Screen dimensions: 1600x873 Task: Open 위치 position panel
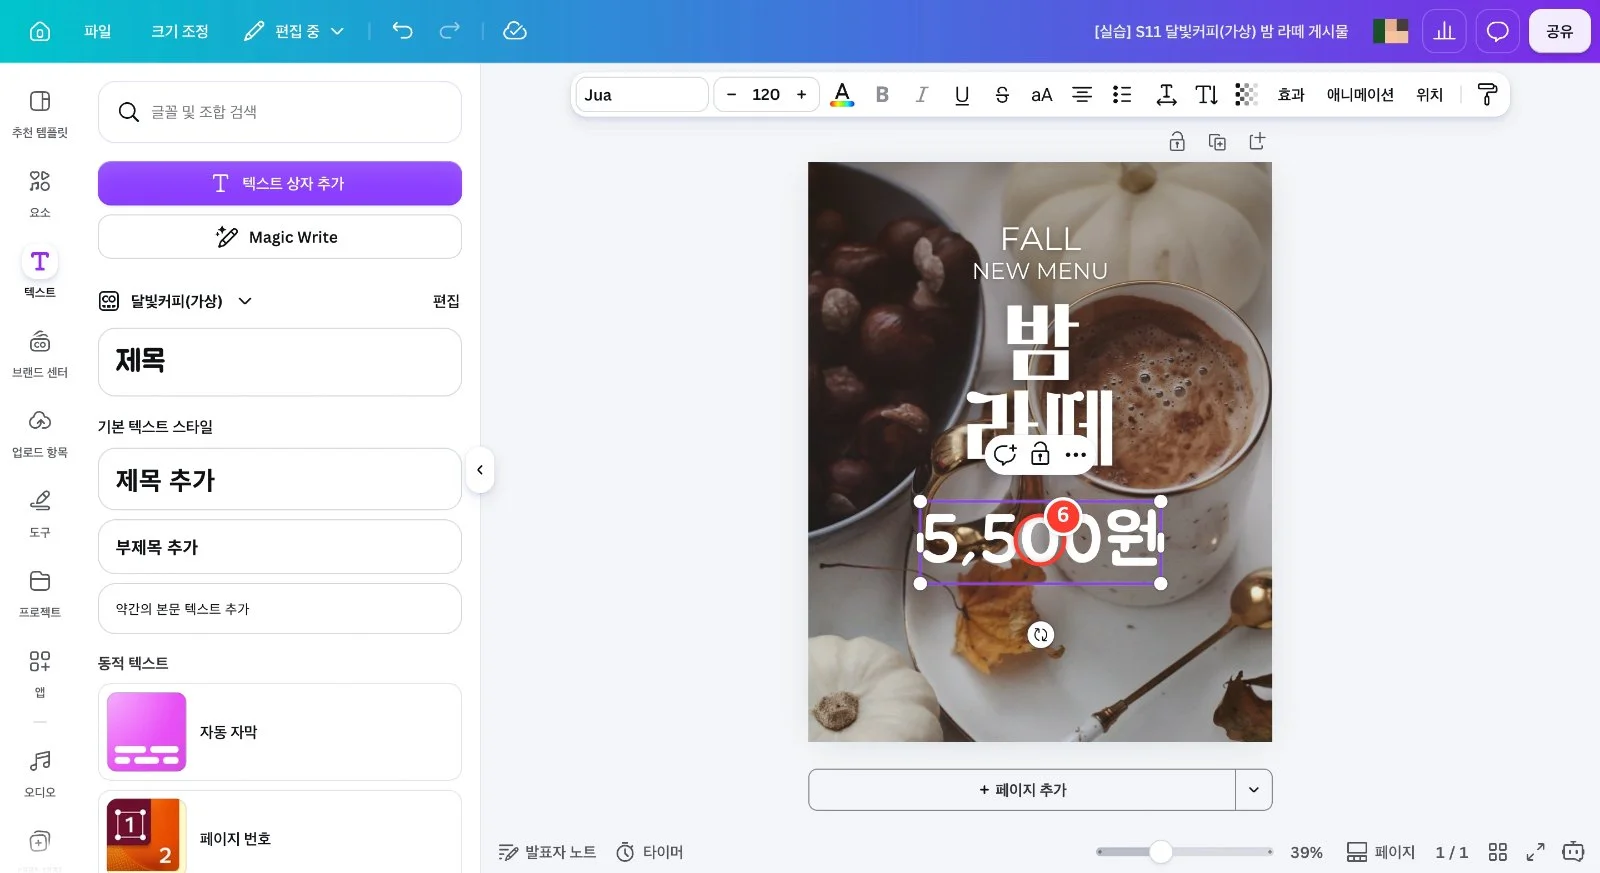coord(1430,95)
